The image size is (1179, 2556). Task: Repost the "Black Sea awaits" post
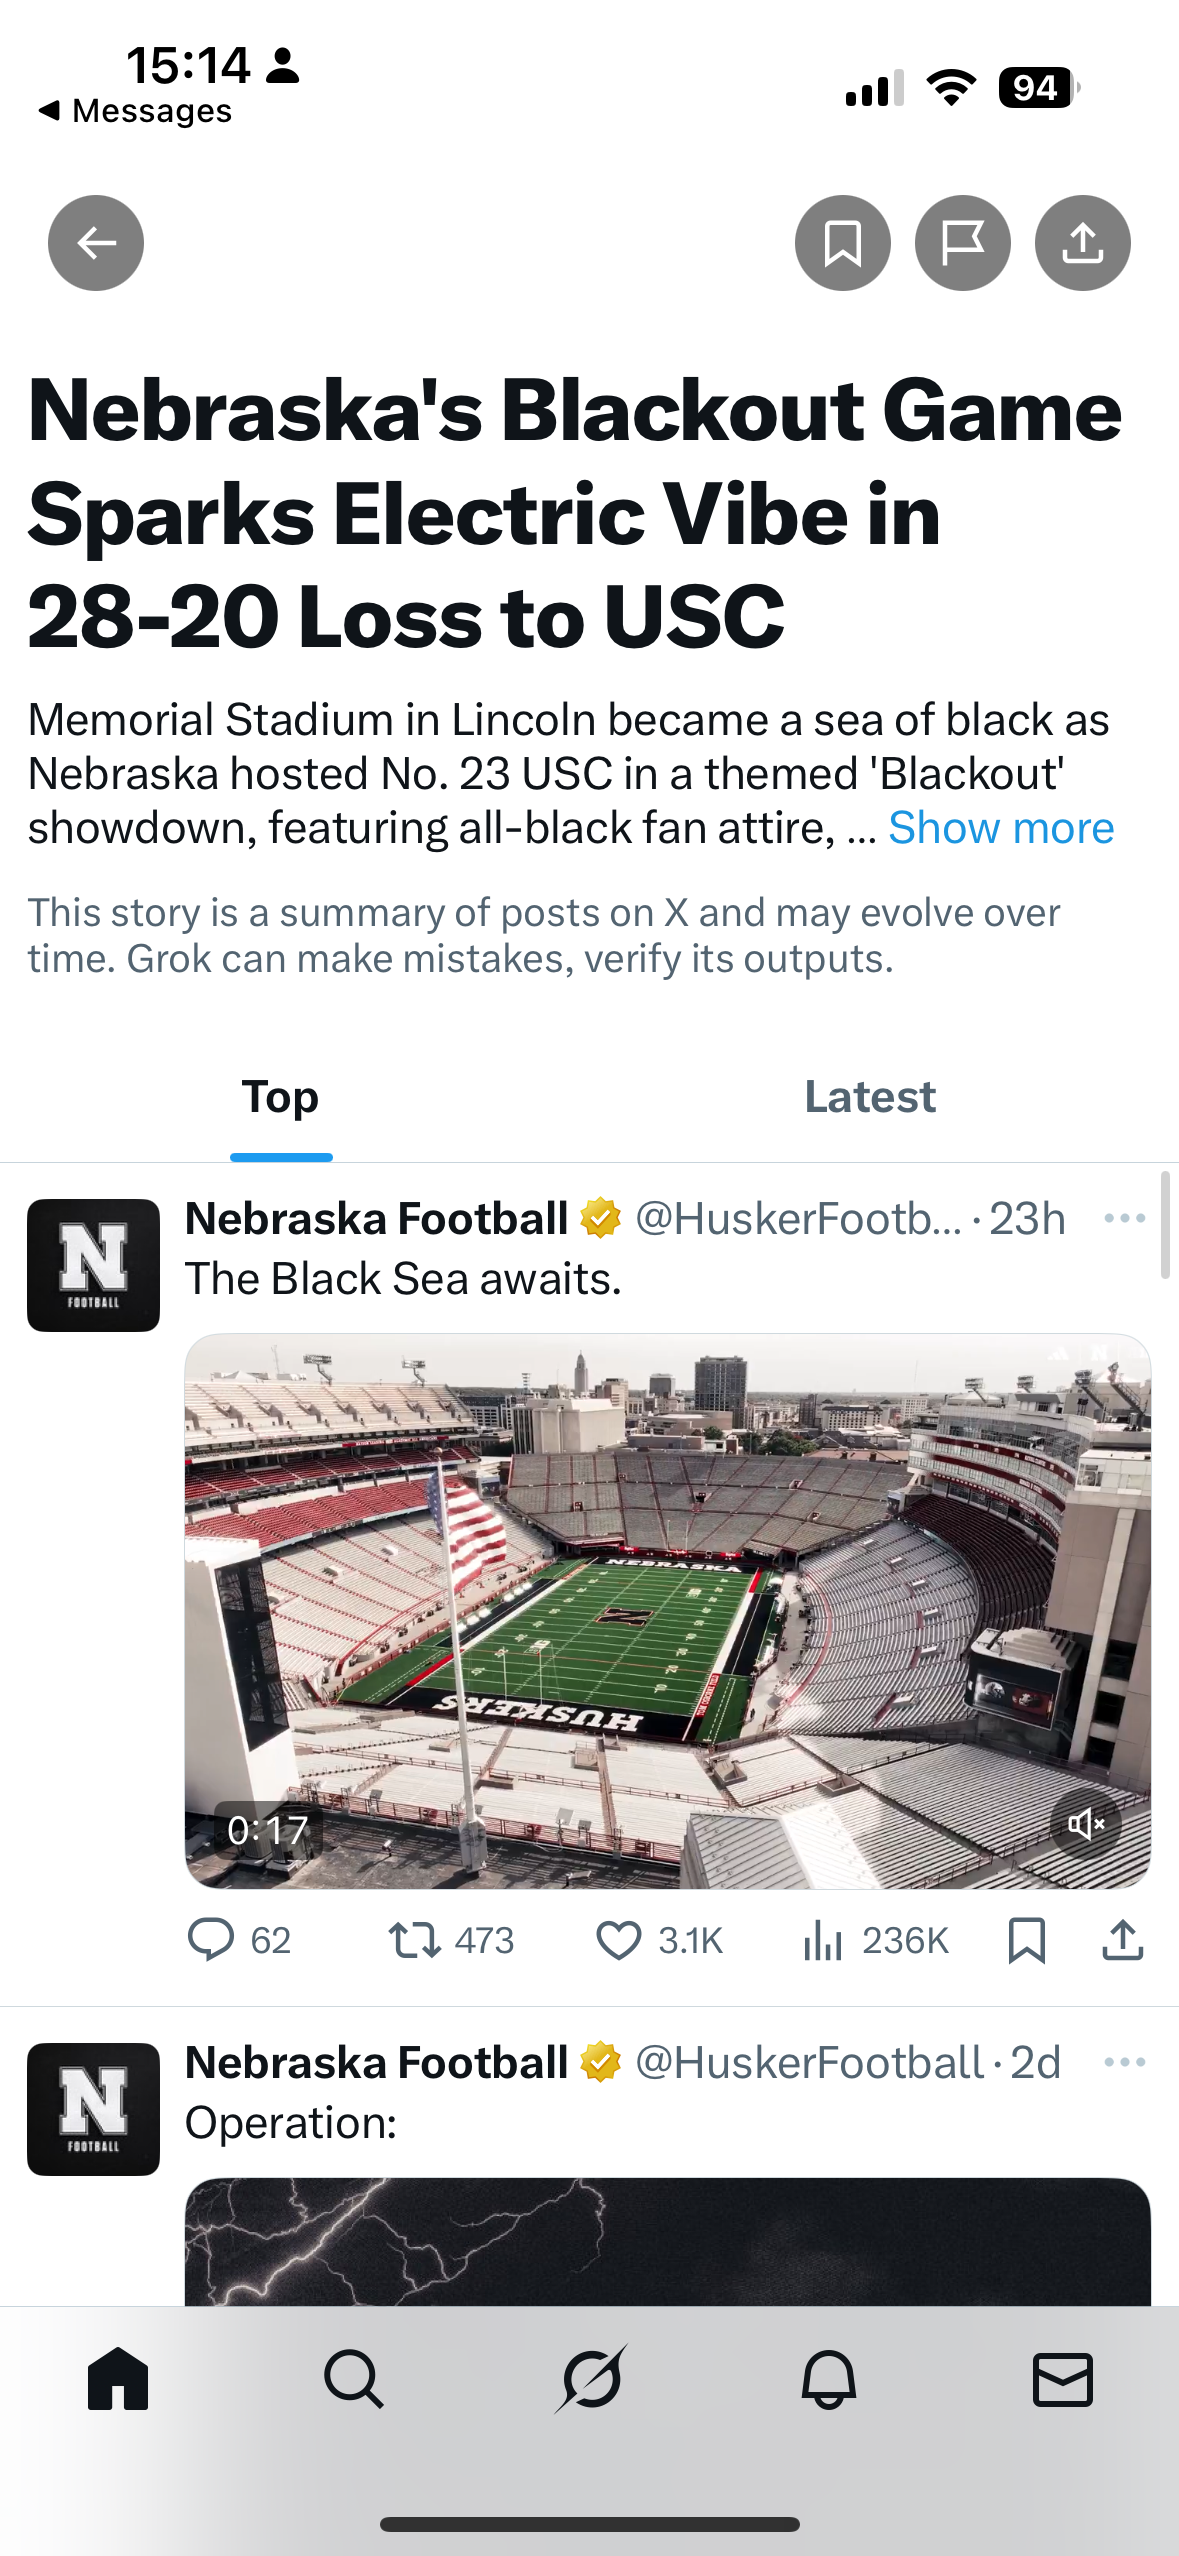414,1941
